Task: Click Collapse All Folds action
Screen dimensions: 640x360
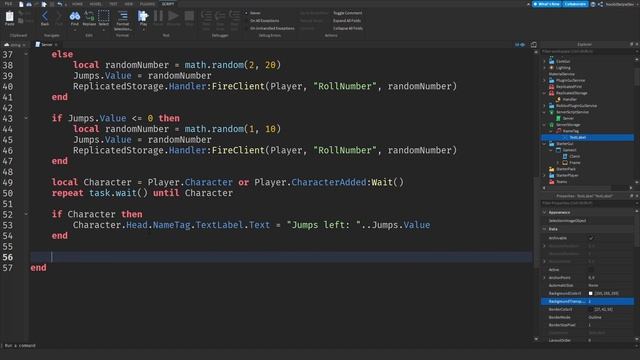Action: 348,28
